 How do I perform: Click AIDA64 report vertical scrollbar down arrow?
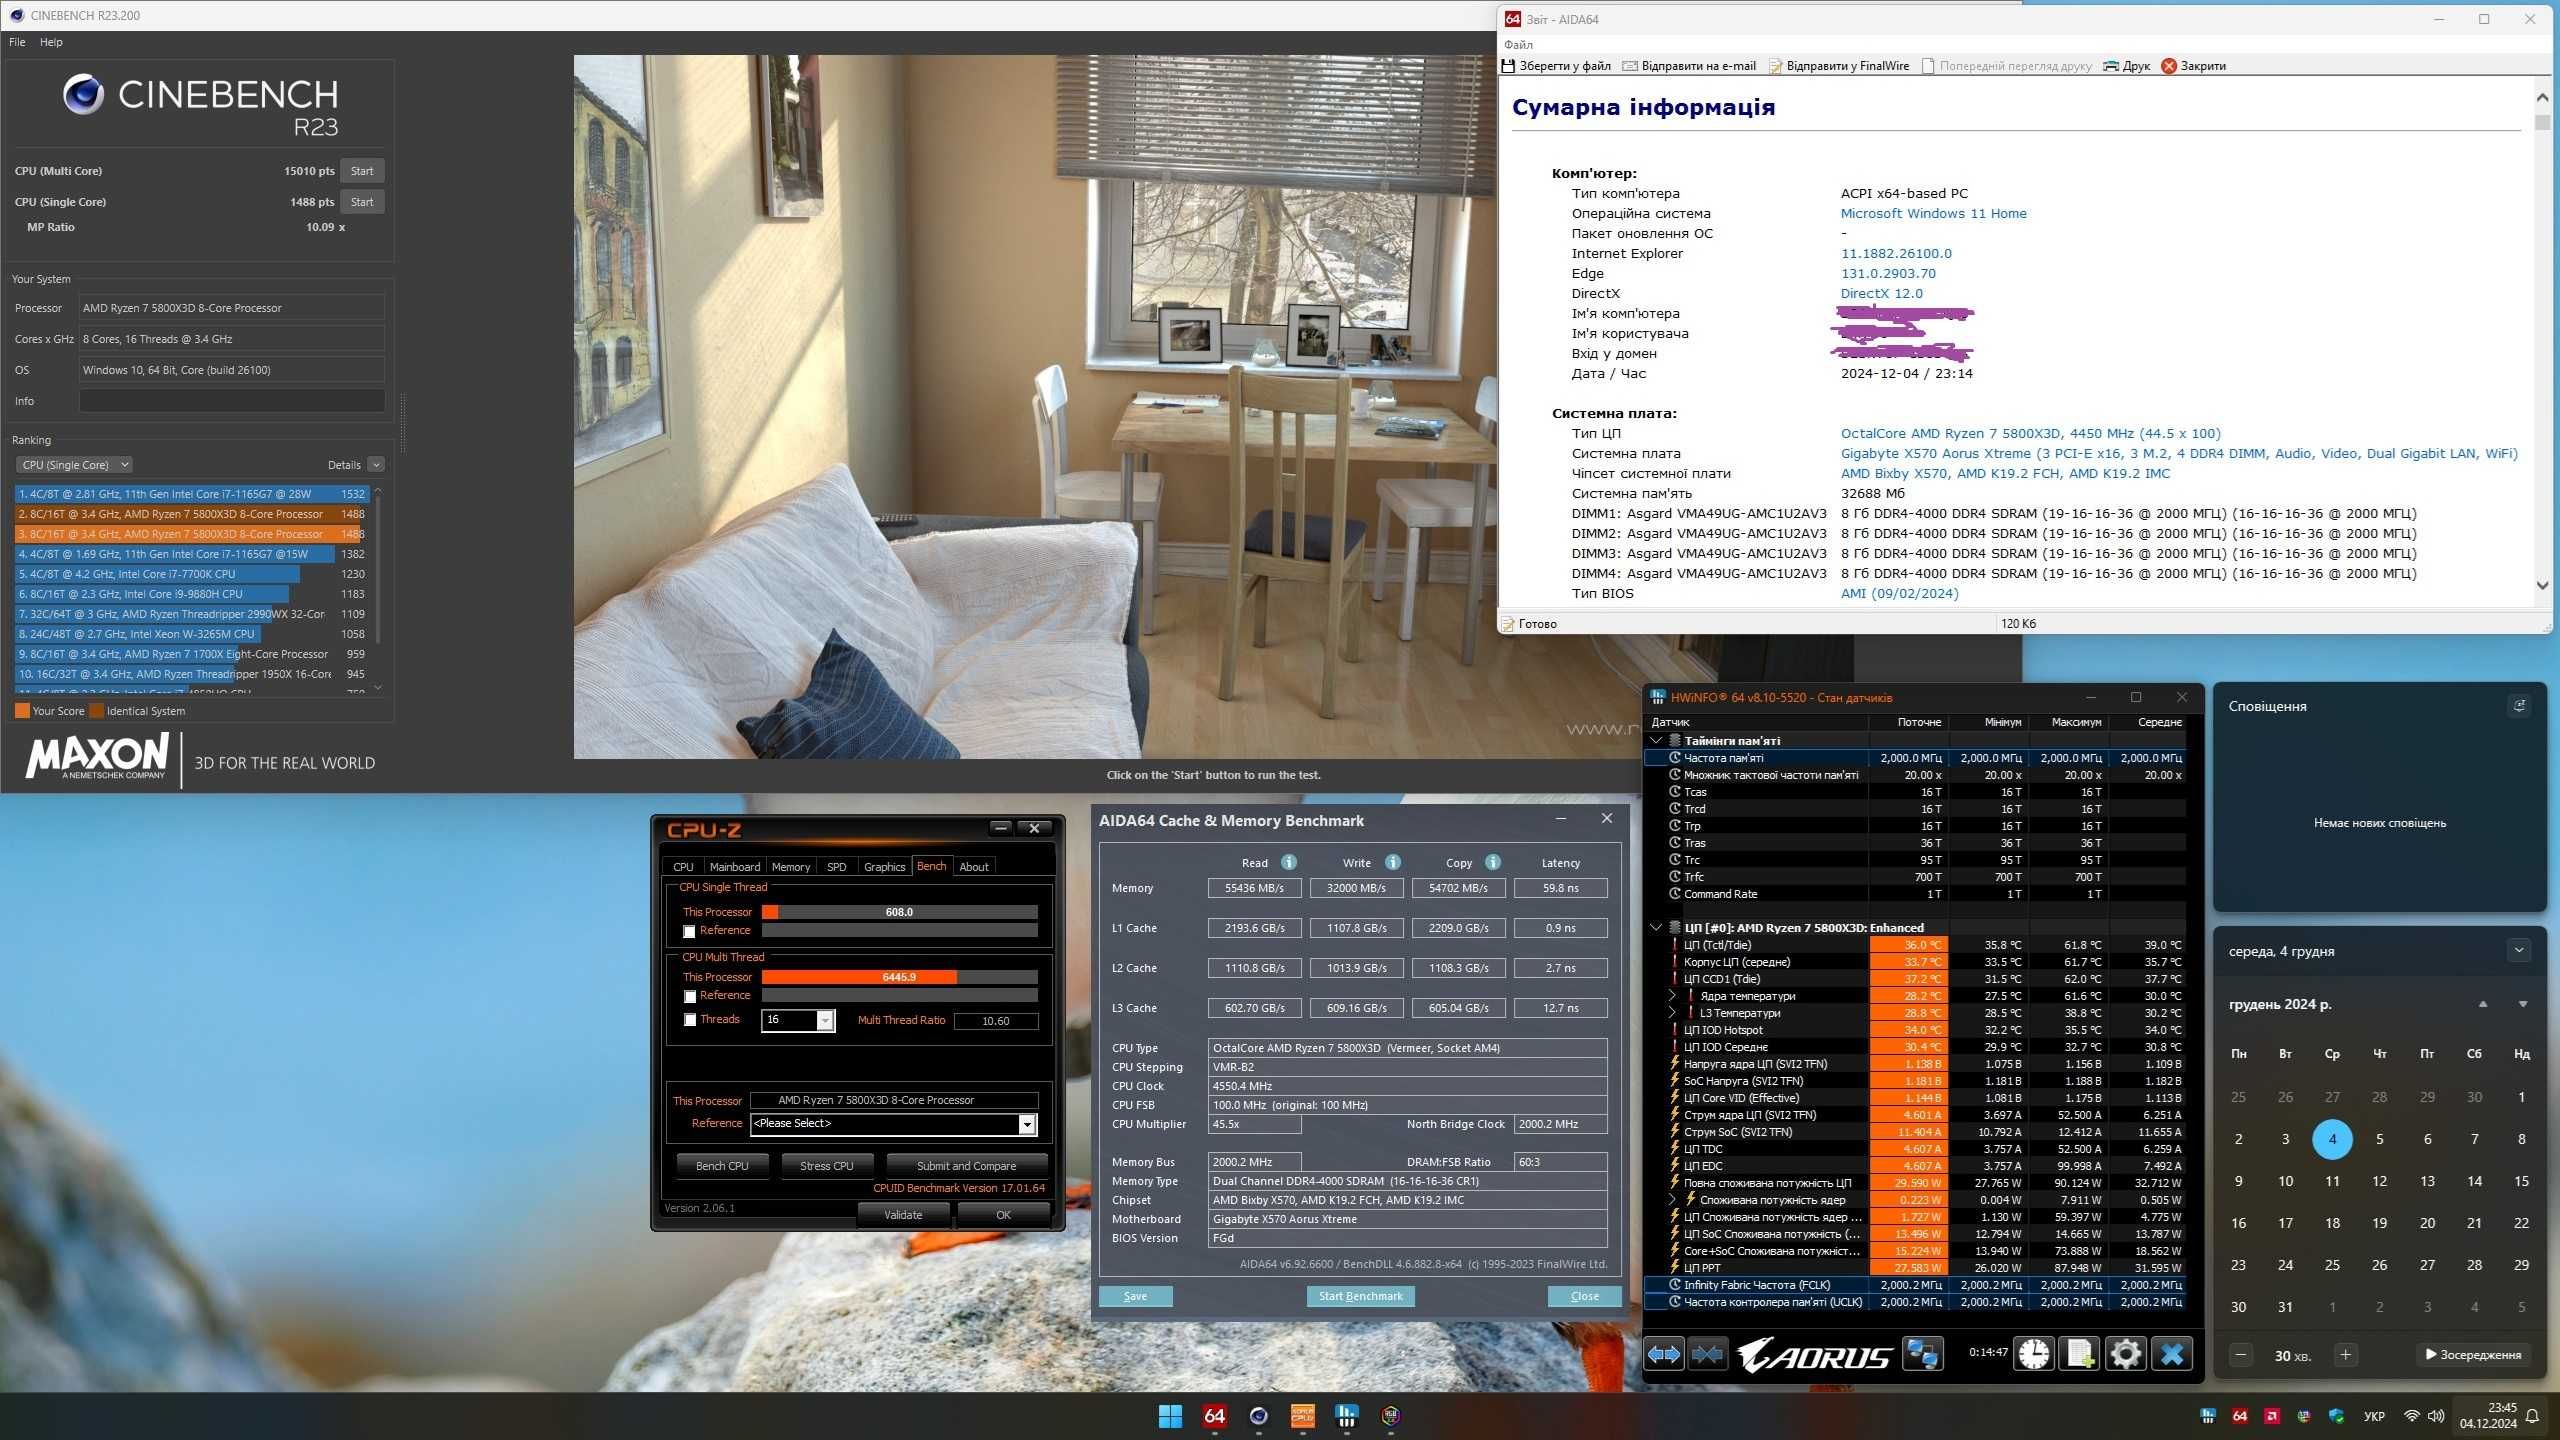[x=2543, y=586]
